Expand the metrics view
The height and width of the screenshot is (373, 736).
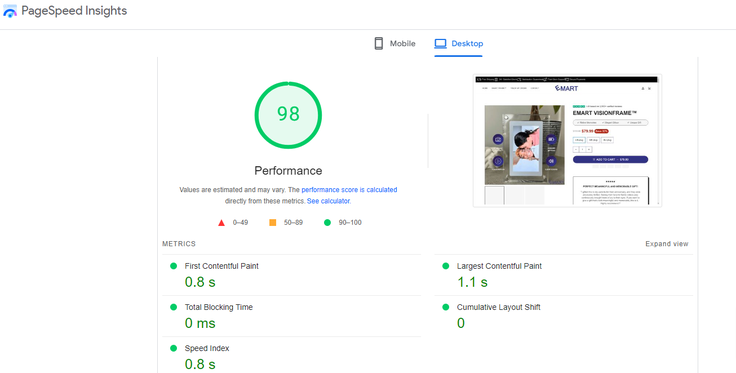pos(667,244)
